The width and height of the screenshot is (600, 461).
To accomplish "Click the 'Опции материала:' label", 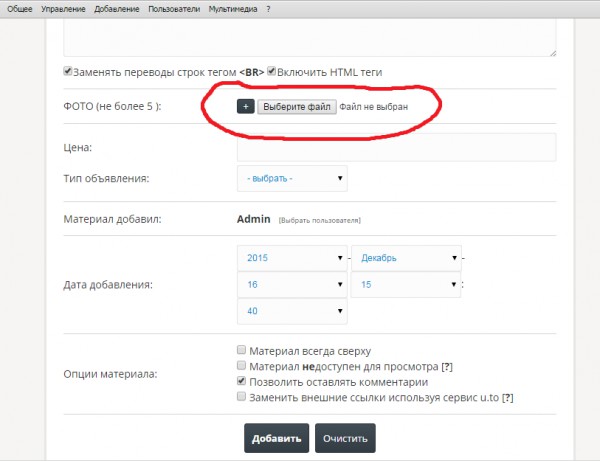I will pyautogui.click(x=111, y=374).
